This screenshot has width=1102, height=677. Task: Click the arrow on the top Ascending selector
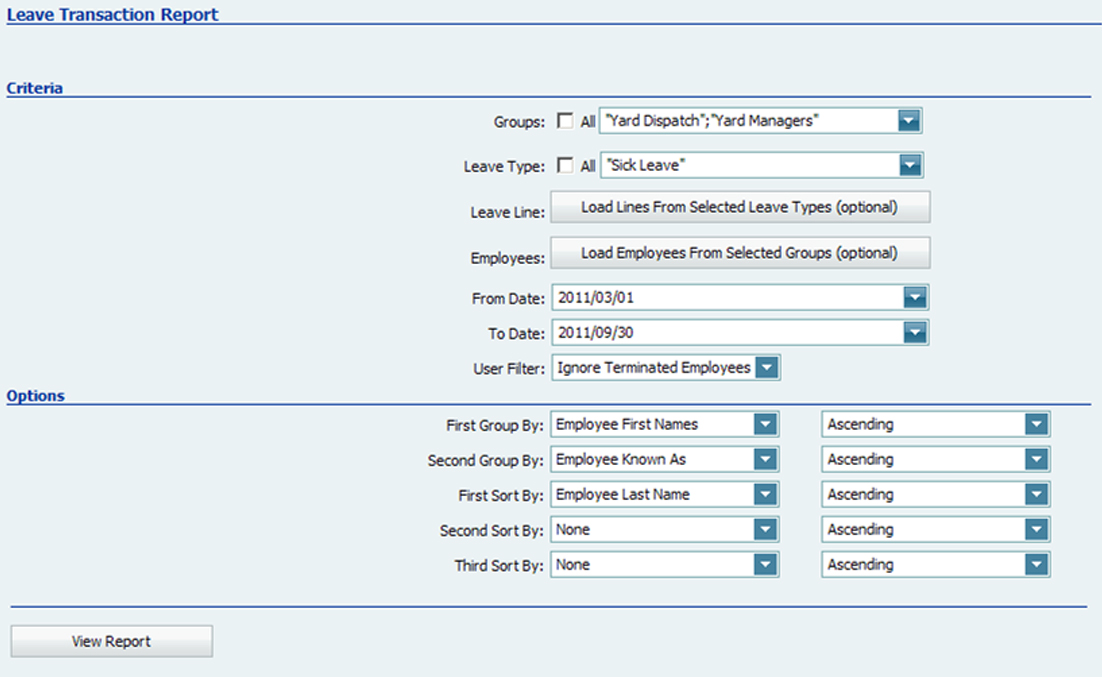pyautogui.click(x=1037, y=423)
